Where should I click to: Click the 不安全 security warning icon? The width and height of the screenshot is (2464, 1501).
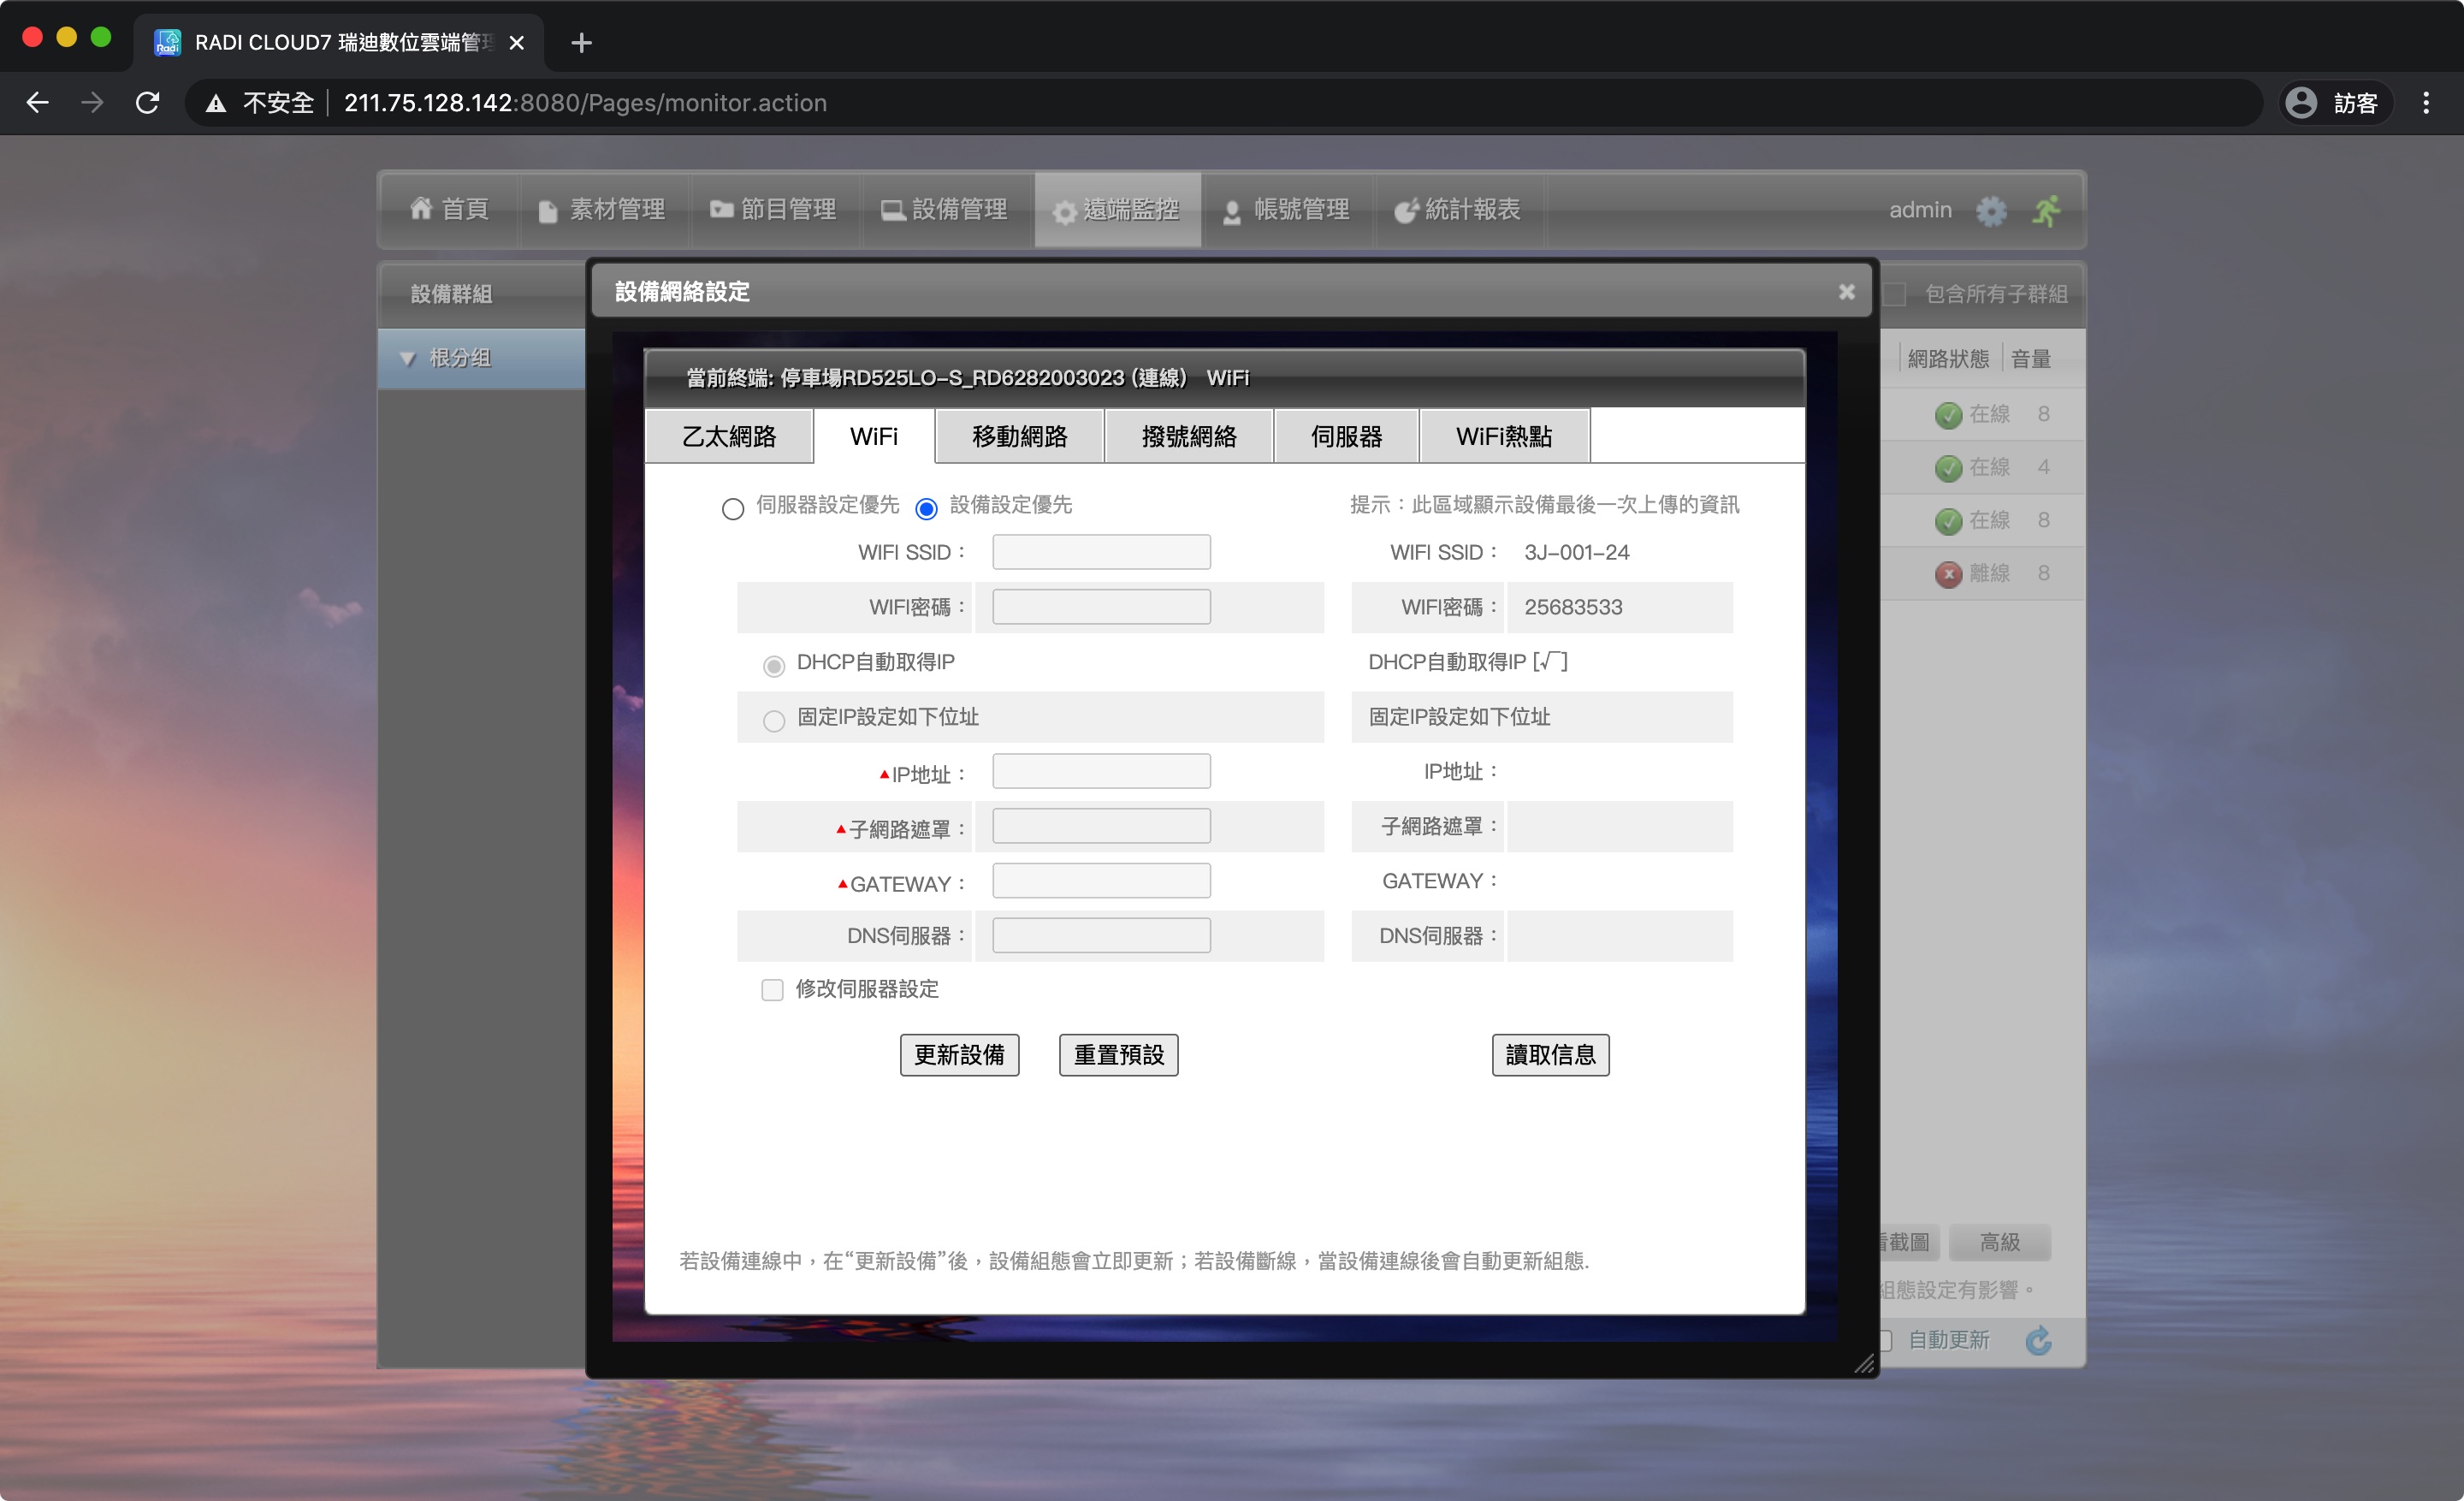pos(216,103)
